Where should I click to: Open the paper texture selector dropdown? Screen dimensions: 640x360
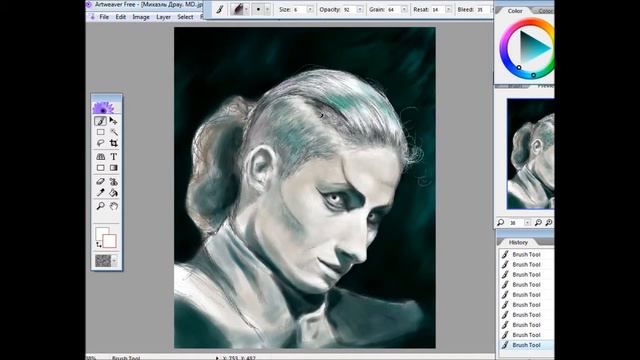tap(114, 260)
